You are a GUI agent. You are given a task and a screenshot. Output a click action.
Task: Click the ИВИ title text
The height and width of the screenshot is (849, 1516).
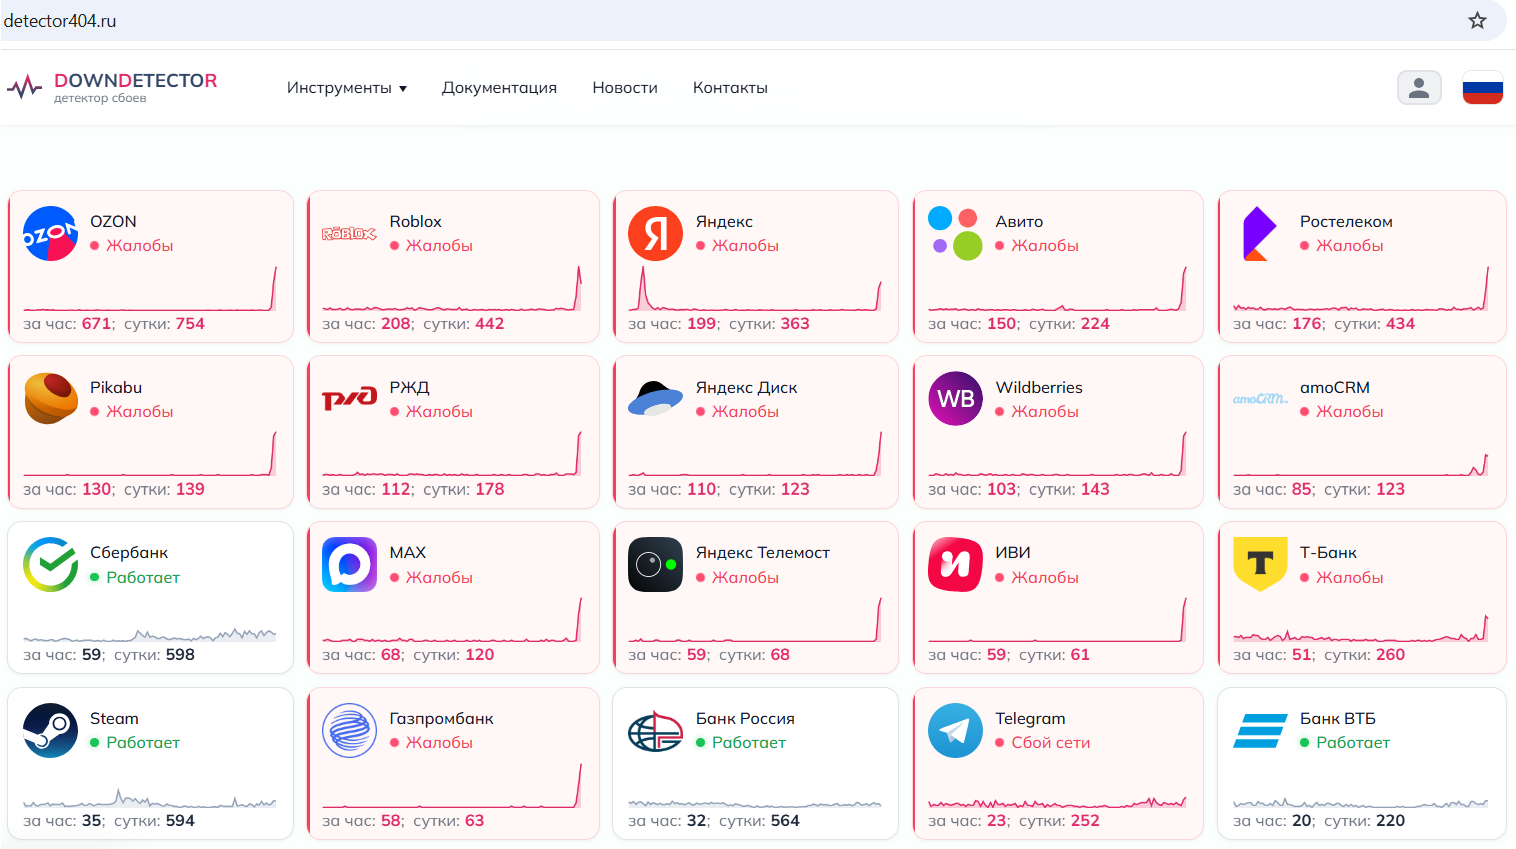[1013, 552]
